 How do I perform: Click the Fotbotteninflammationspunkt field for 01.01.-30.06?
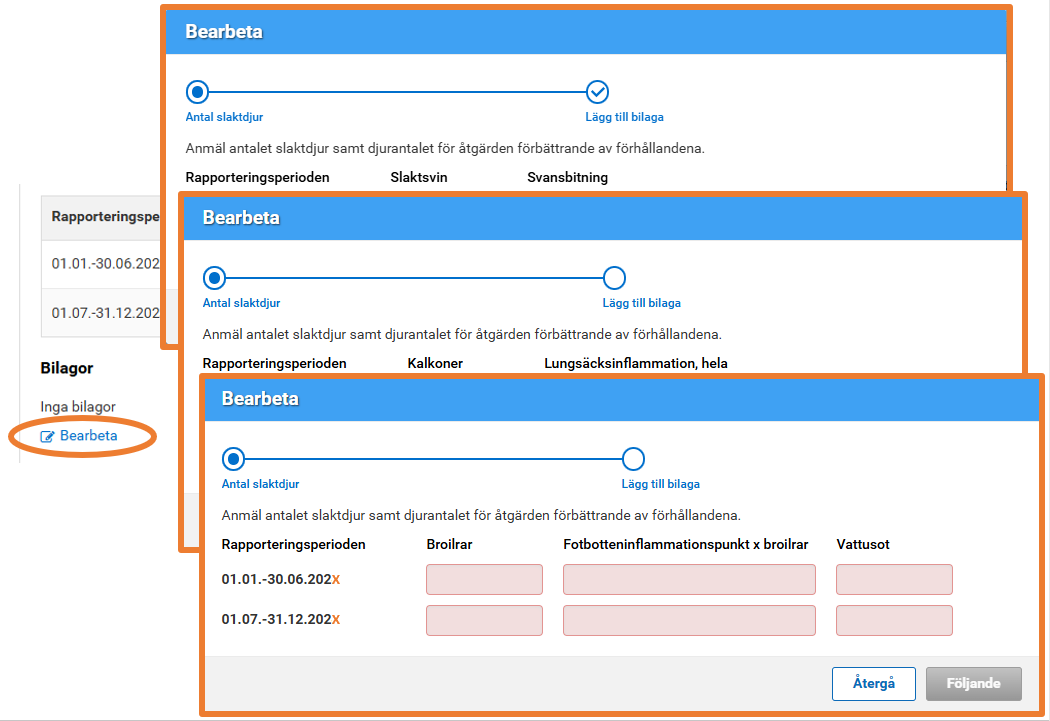coord(689,580)
